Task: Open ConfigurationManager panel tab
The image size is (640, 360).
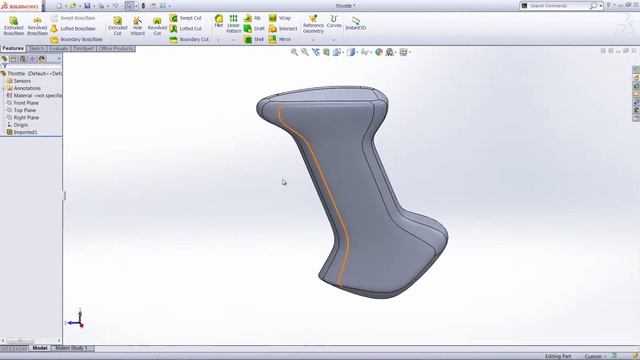Action: 23,59
